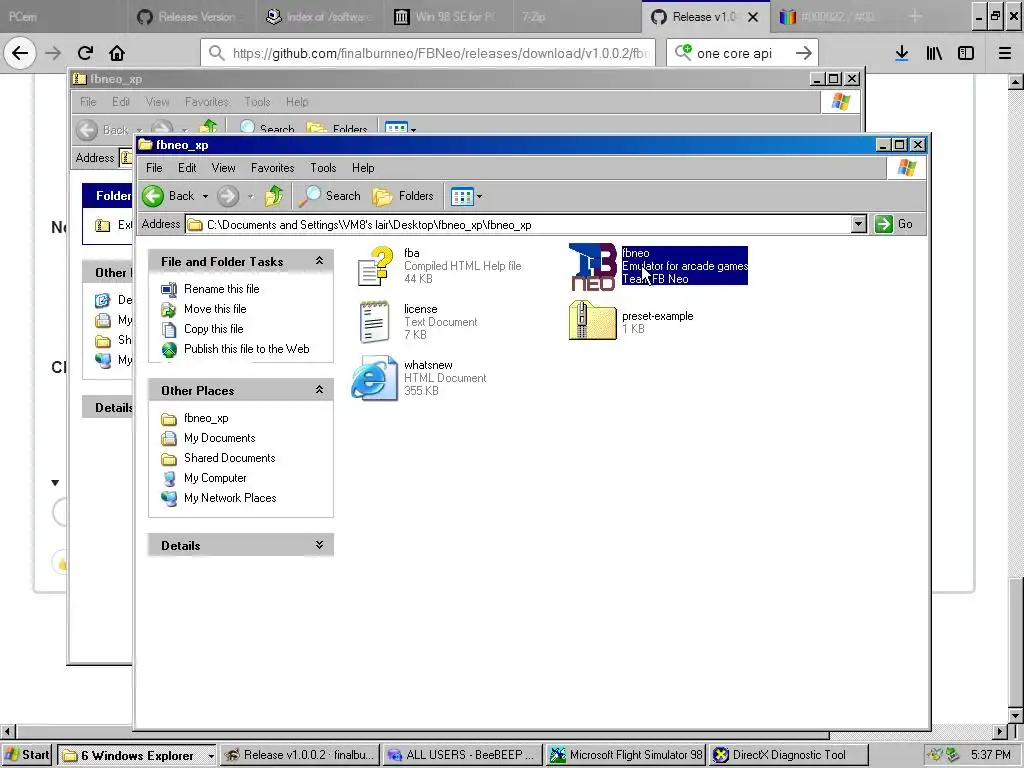The width and height of the screenshot is (1024, 768).
Task: Go to My Documents in Other Places
Action: [219, 438]
